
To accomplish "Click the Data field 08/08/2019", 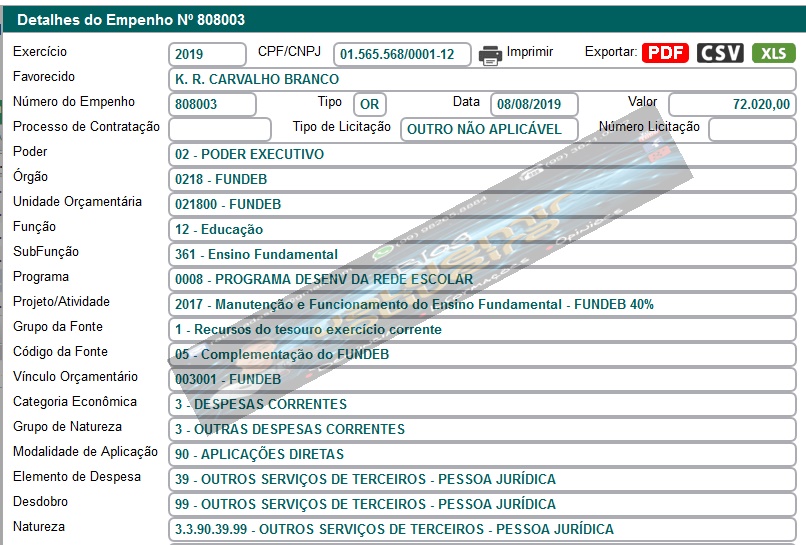I will (x=534, y=104).
